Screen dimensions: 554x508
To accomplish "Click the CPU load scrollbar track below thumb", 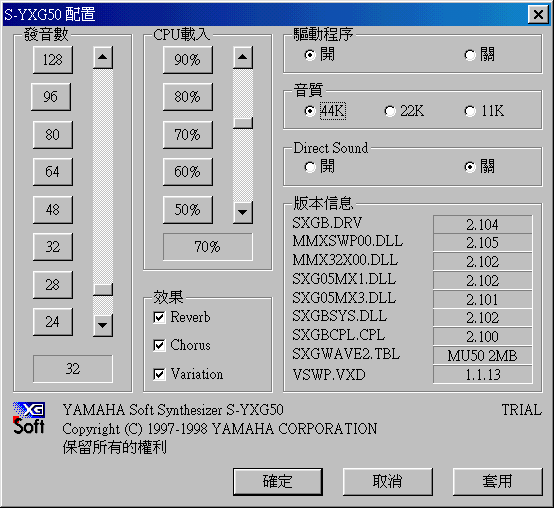I will (x=243, y=165).
